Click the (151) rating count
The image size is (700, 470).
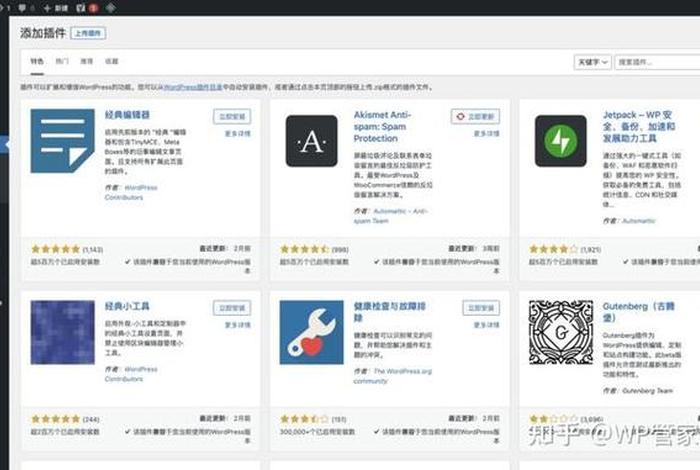[339, 420]
